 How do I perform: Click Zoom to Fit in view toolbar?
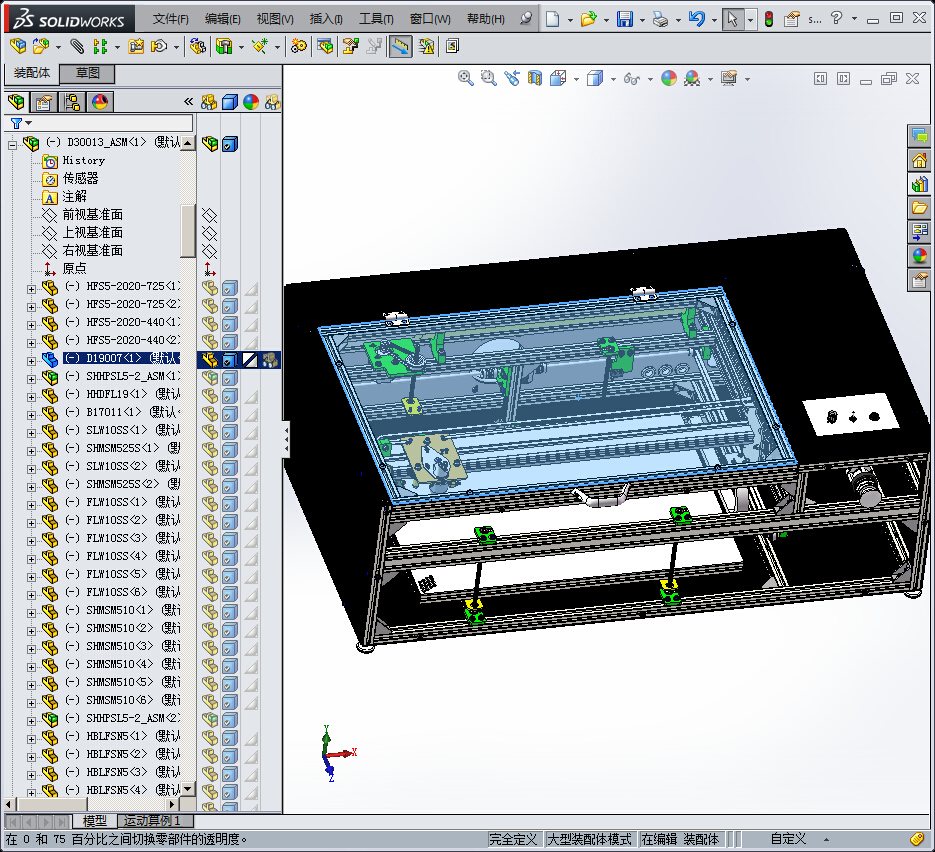(x=465, y=78)
